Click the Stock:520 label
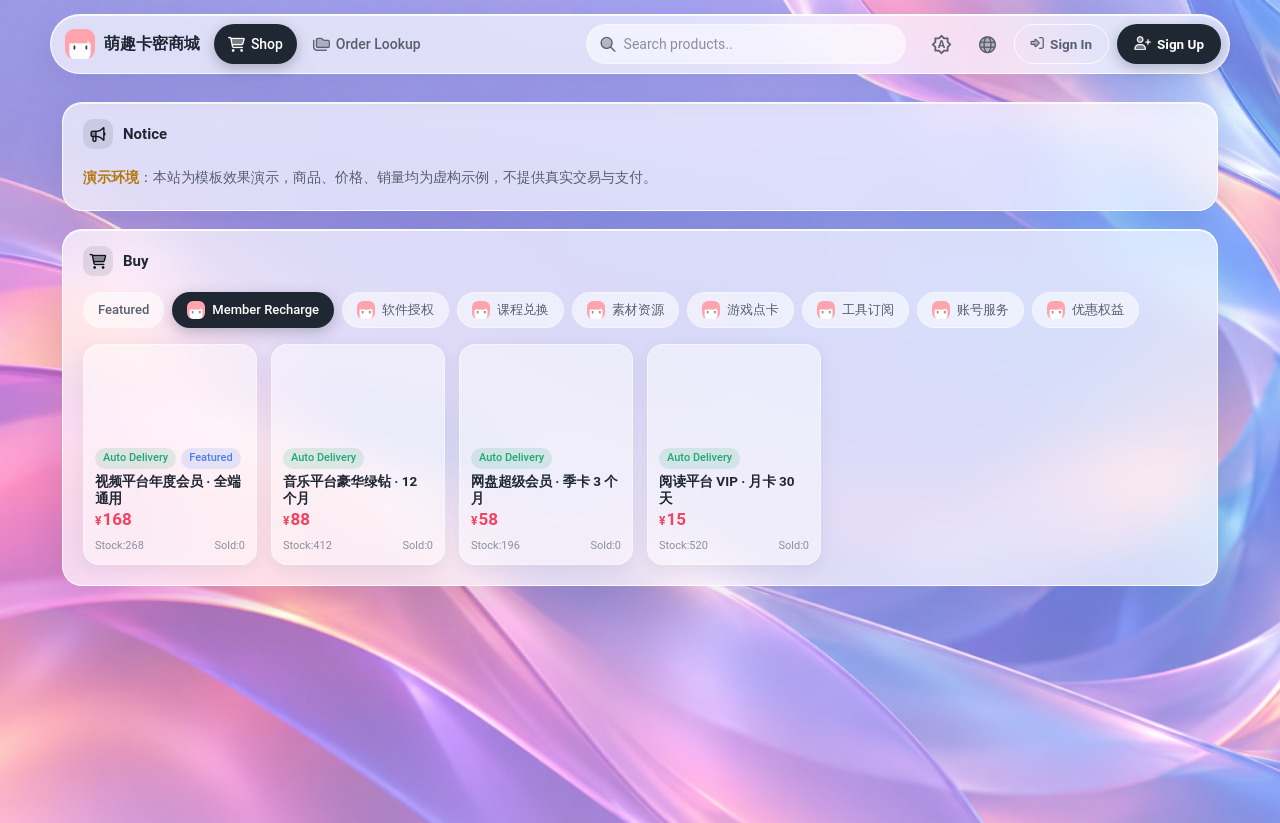The width and height of the screenshot is (1280, 823). [x=683, y=546]
